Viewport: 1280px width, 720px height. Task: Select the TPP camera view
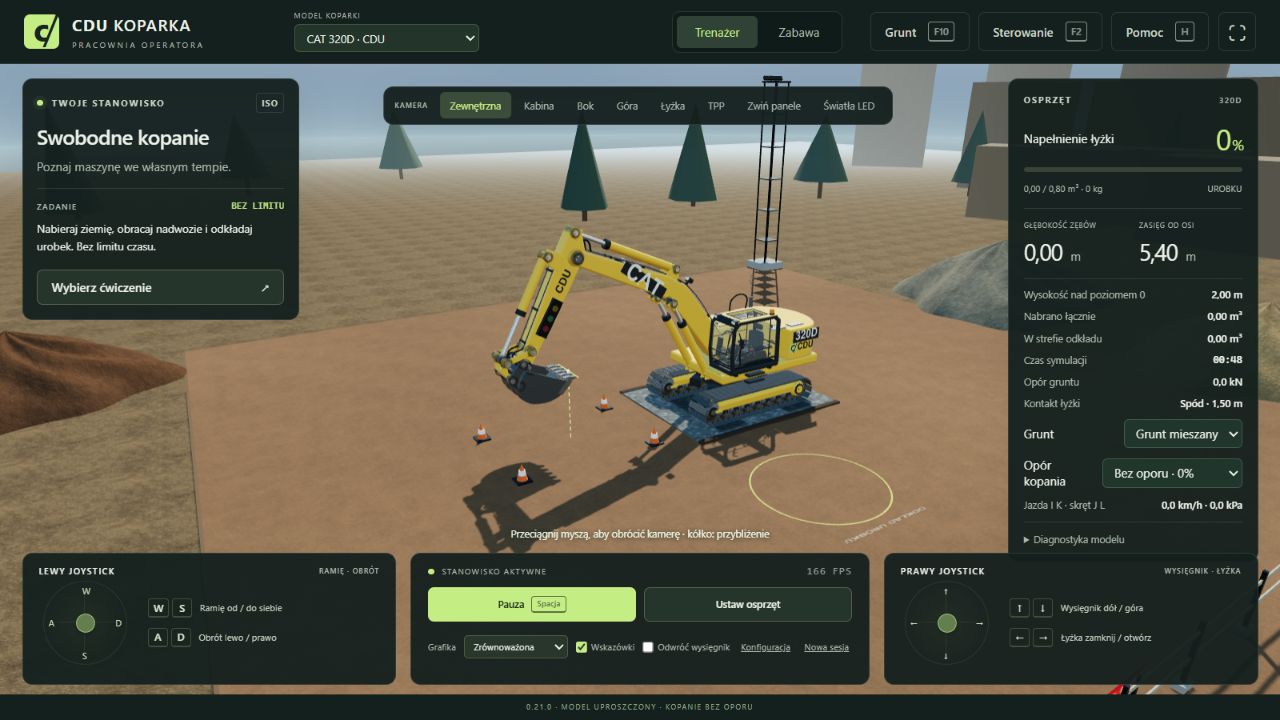[716, 106]
